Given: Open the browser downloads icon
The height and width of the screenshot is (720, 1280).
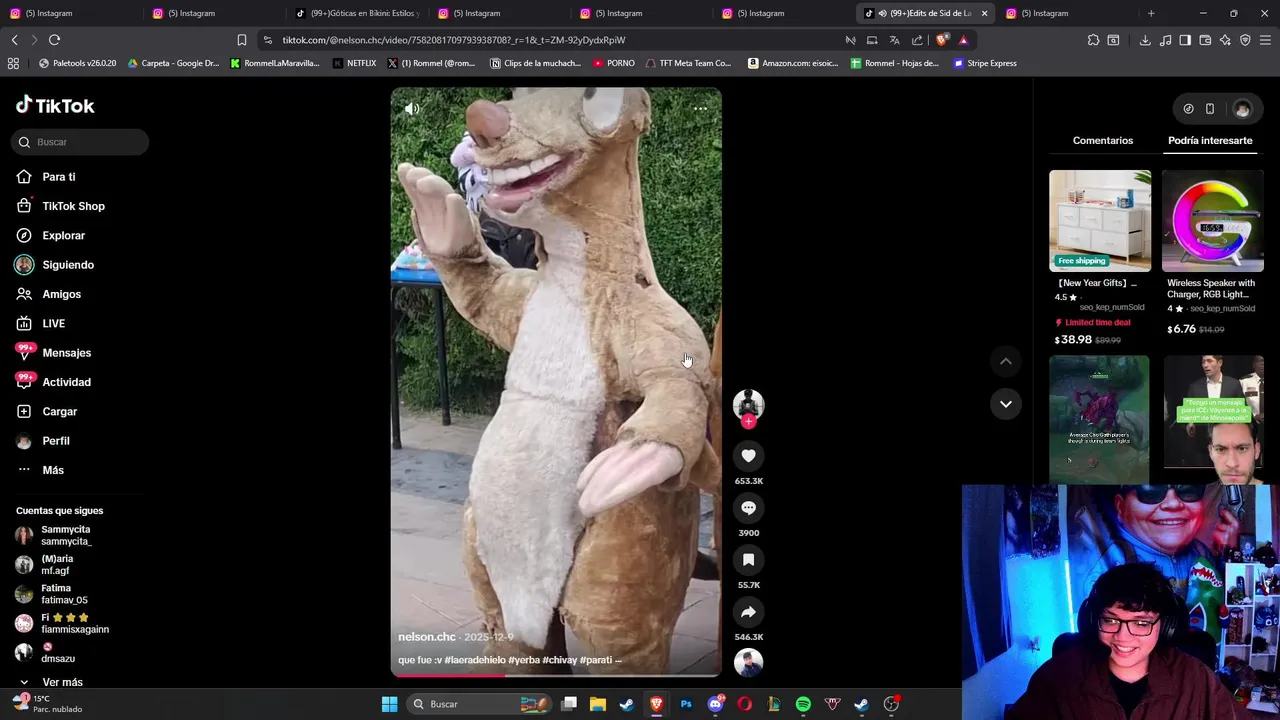Looking at the screenshot, I should [x=1145, y=40].
